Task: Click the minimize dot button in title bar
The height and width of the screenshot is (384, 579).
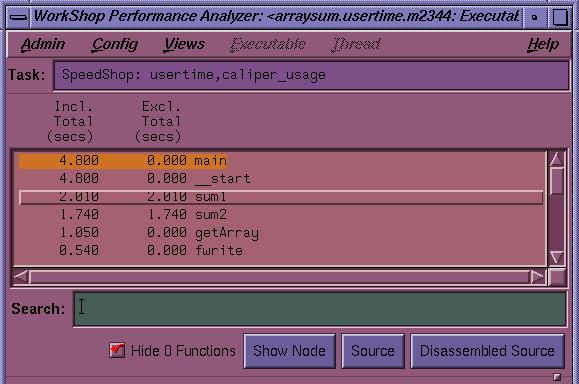Action: pos(534,17)
